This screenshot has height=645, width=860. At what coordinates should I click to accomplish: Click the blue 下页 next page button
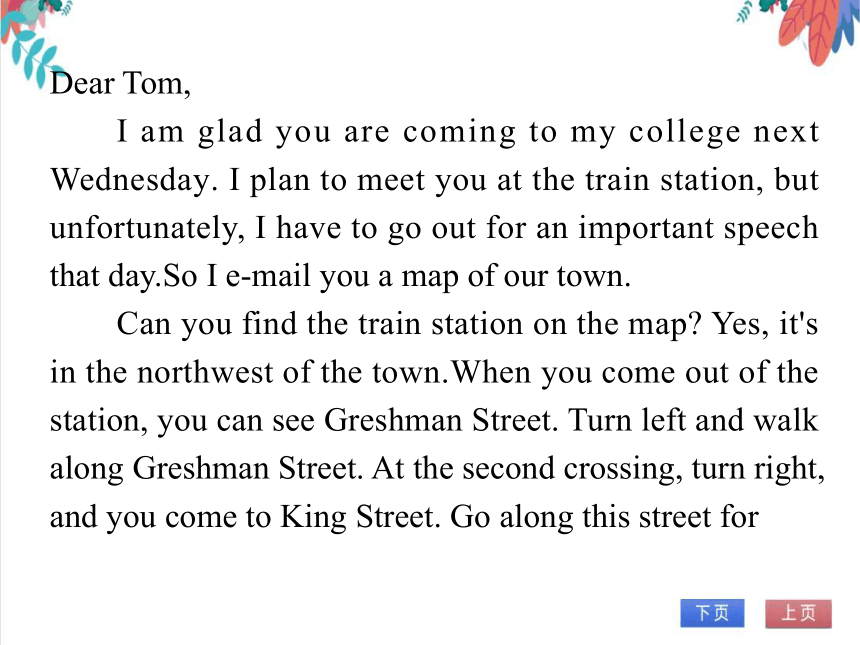(712, 613)
